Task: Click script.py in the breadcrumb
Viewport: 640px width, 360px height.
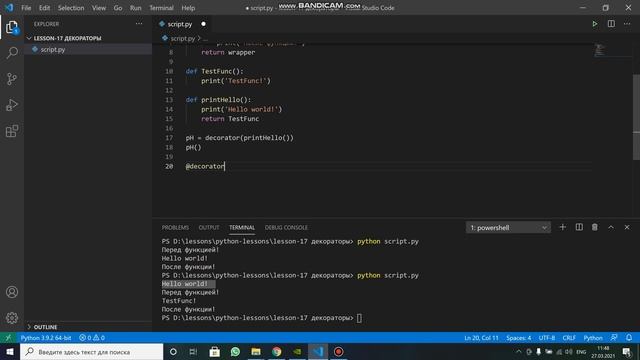Action: [x=182, y=38]
